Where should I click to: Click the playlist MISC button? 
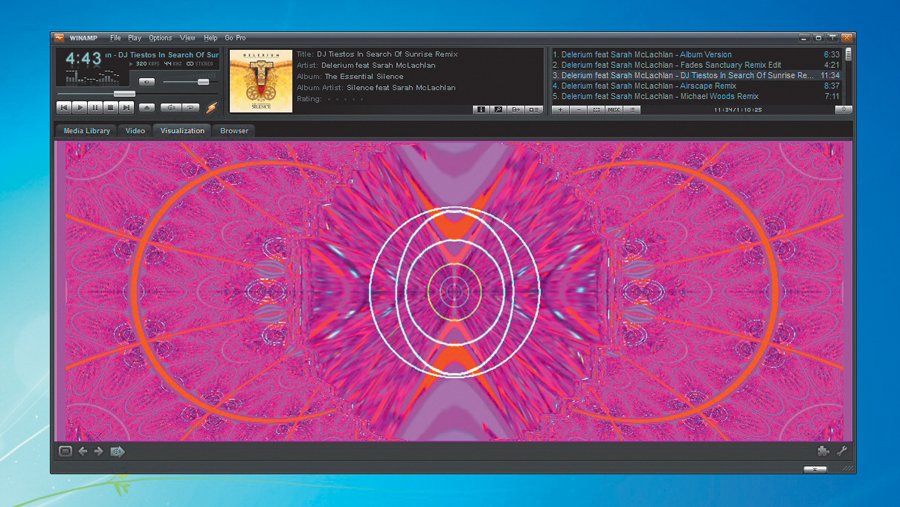click(x=613, y=109)
